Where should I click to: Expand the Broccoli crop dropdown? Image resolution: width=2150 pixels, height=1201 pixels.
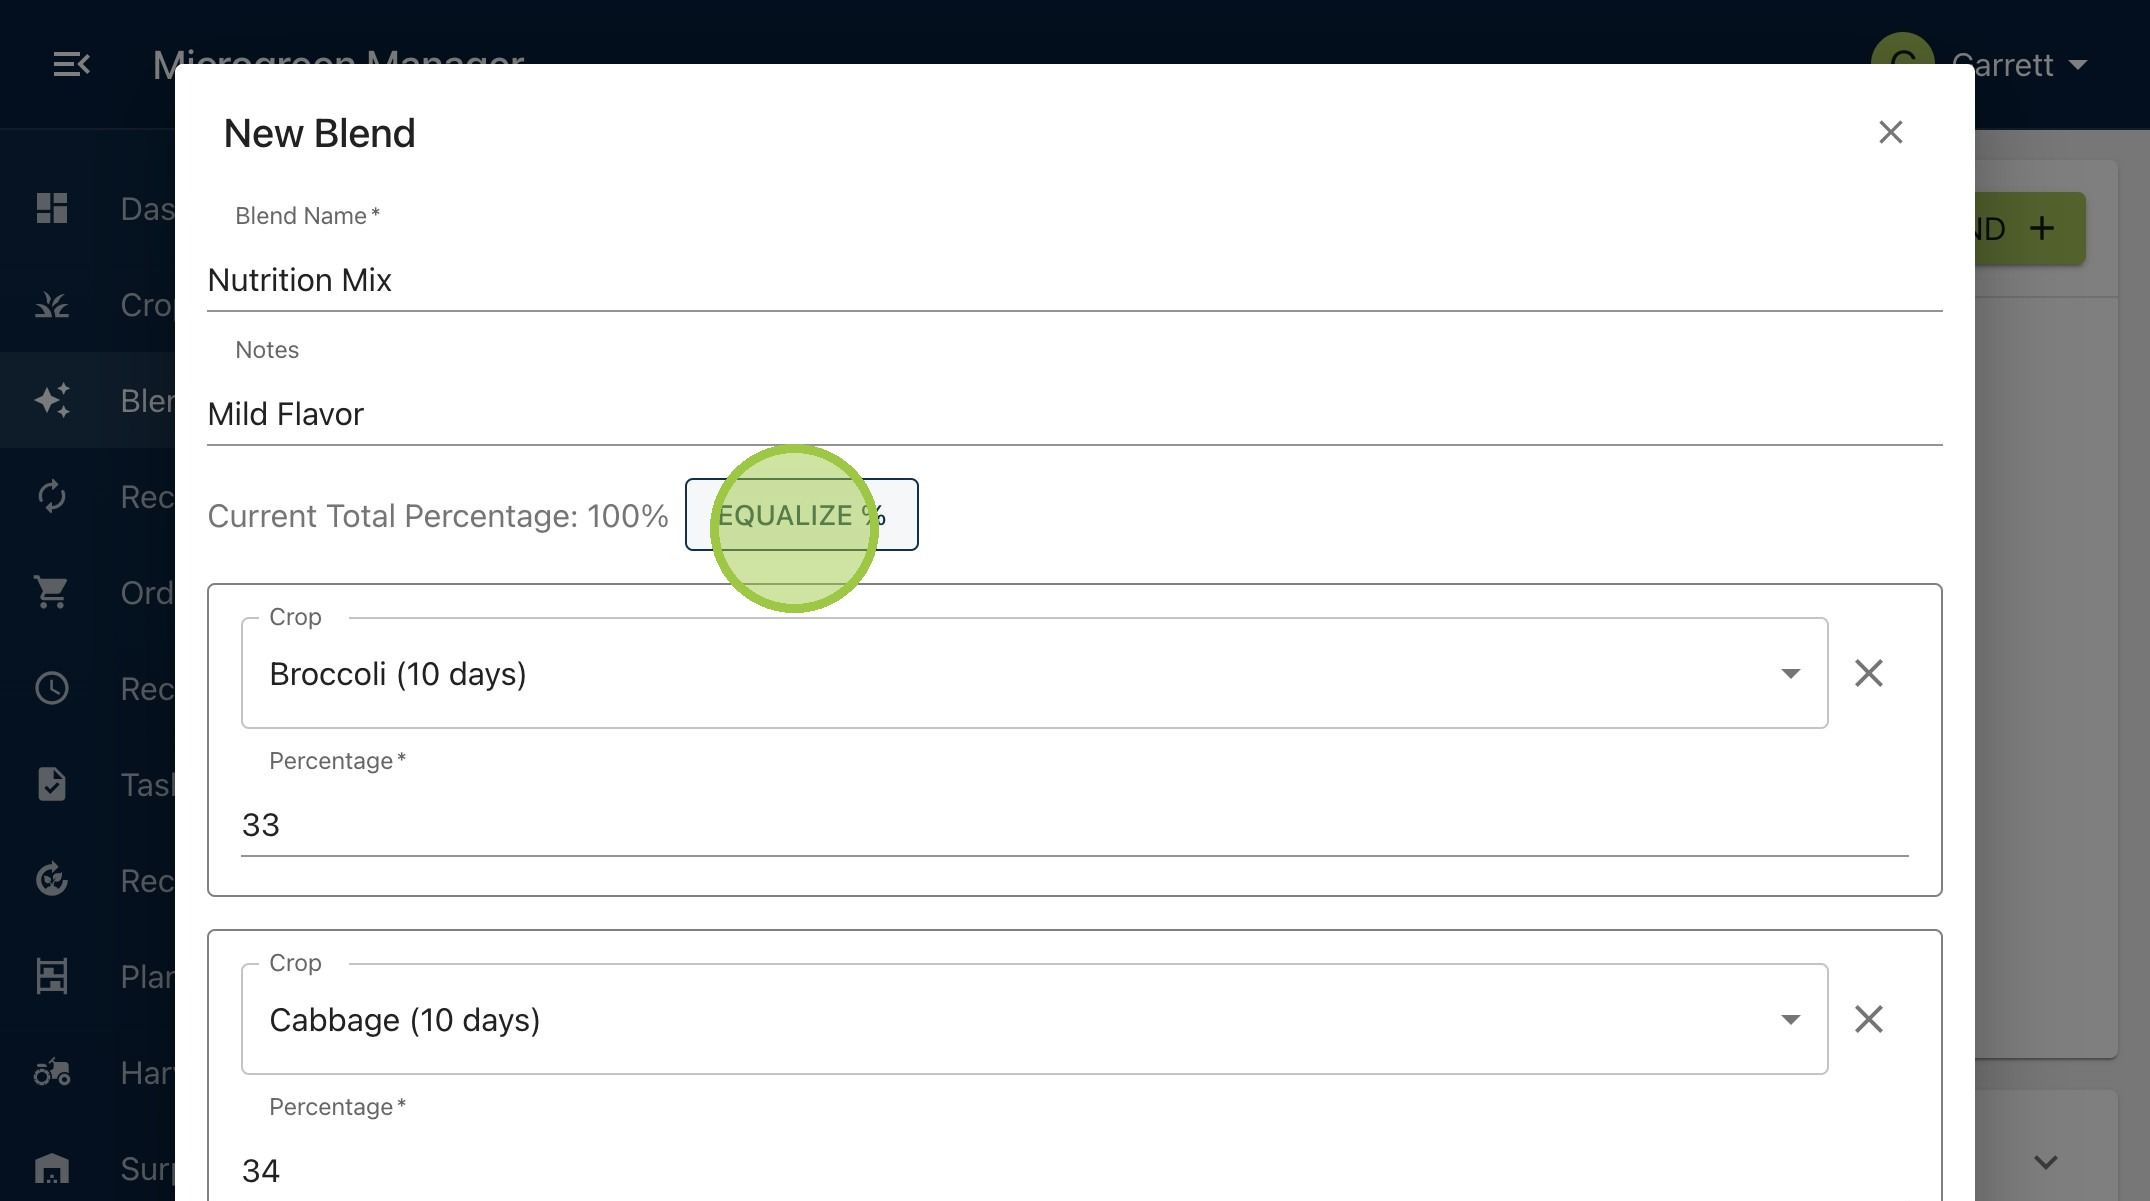click(x=1034, y=673)
